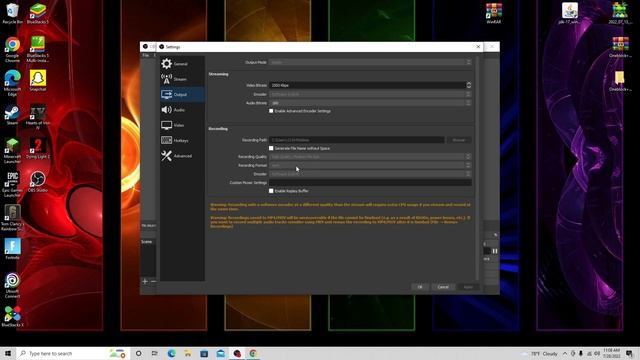Click the settings panel vertical scrollbar

477,167
